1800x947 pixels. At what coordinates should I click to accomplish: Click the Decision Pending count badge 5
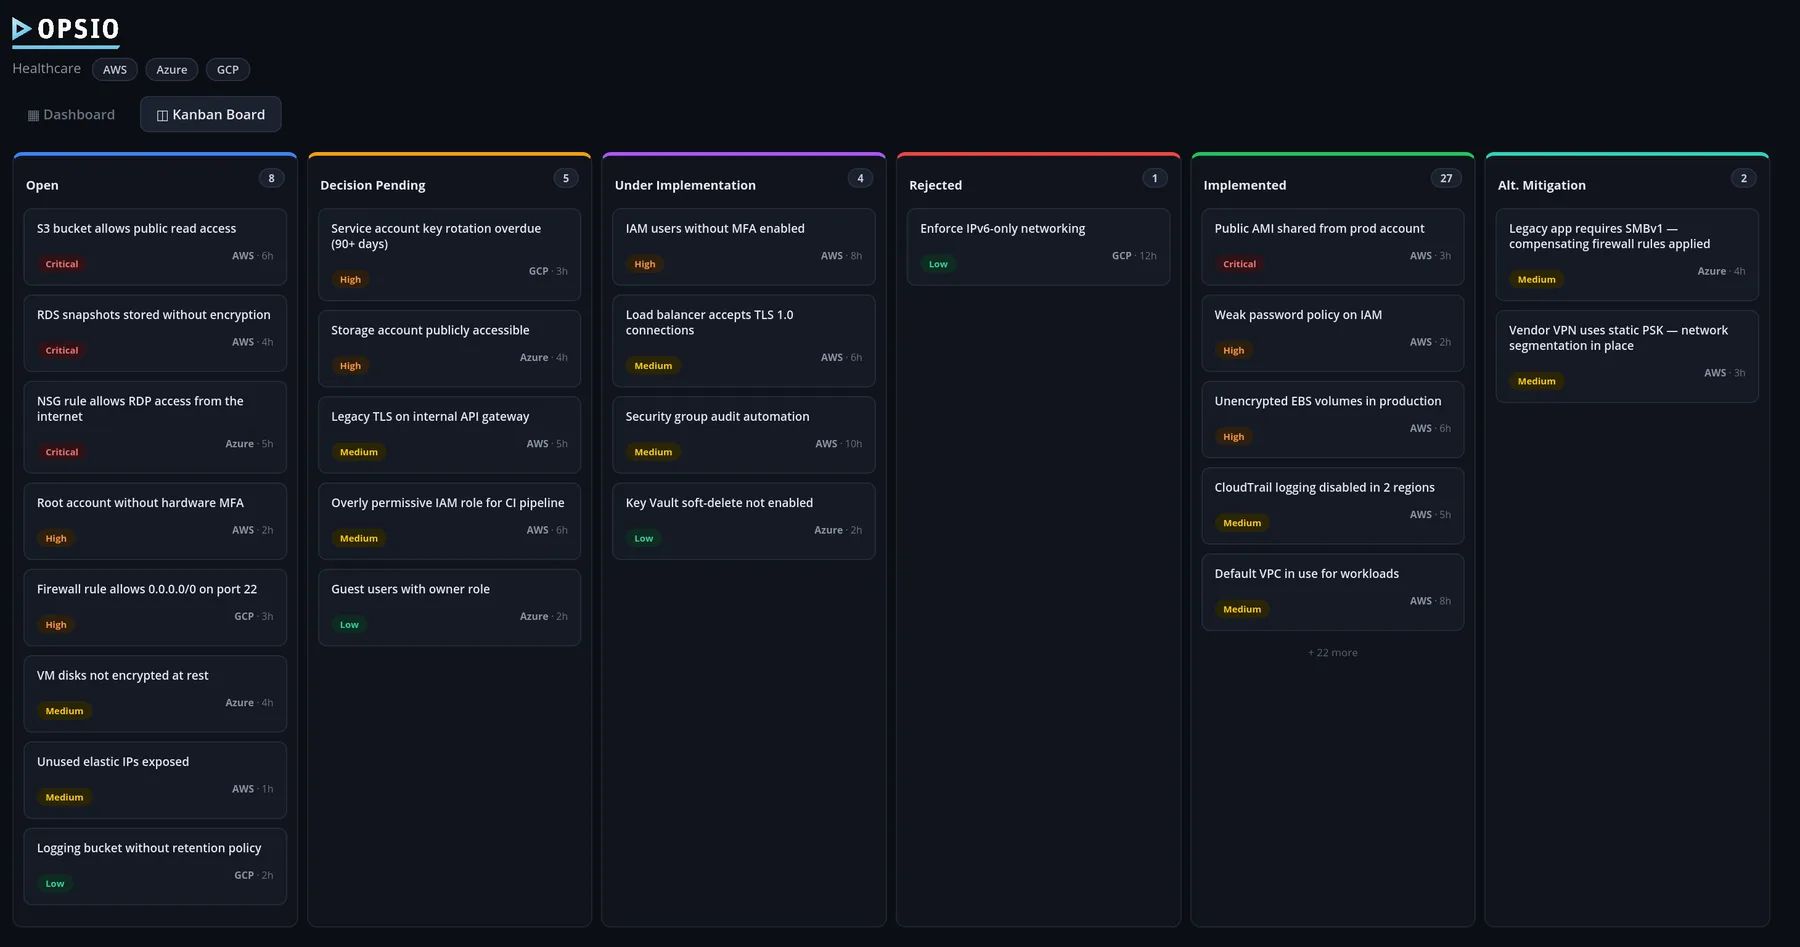pyautogui.click(x=566, y=179)
